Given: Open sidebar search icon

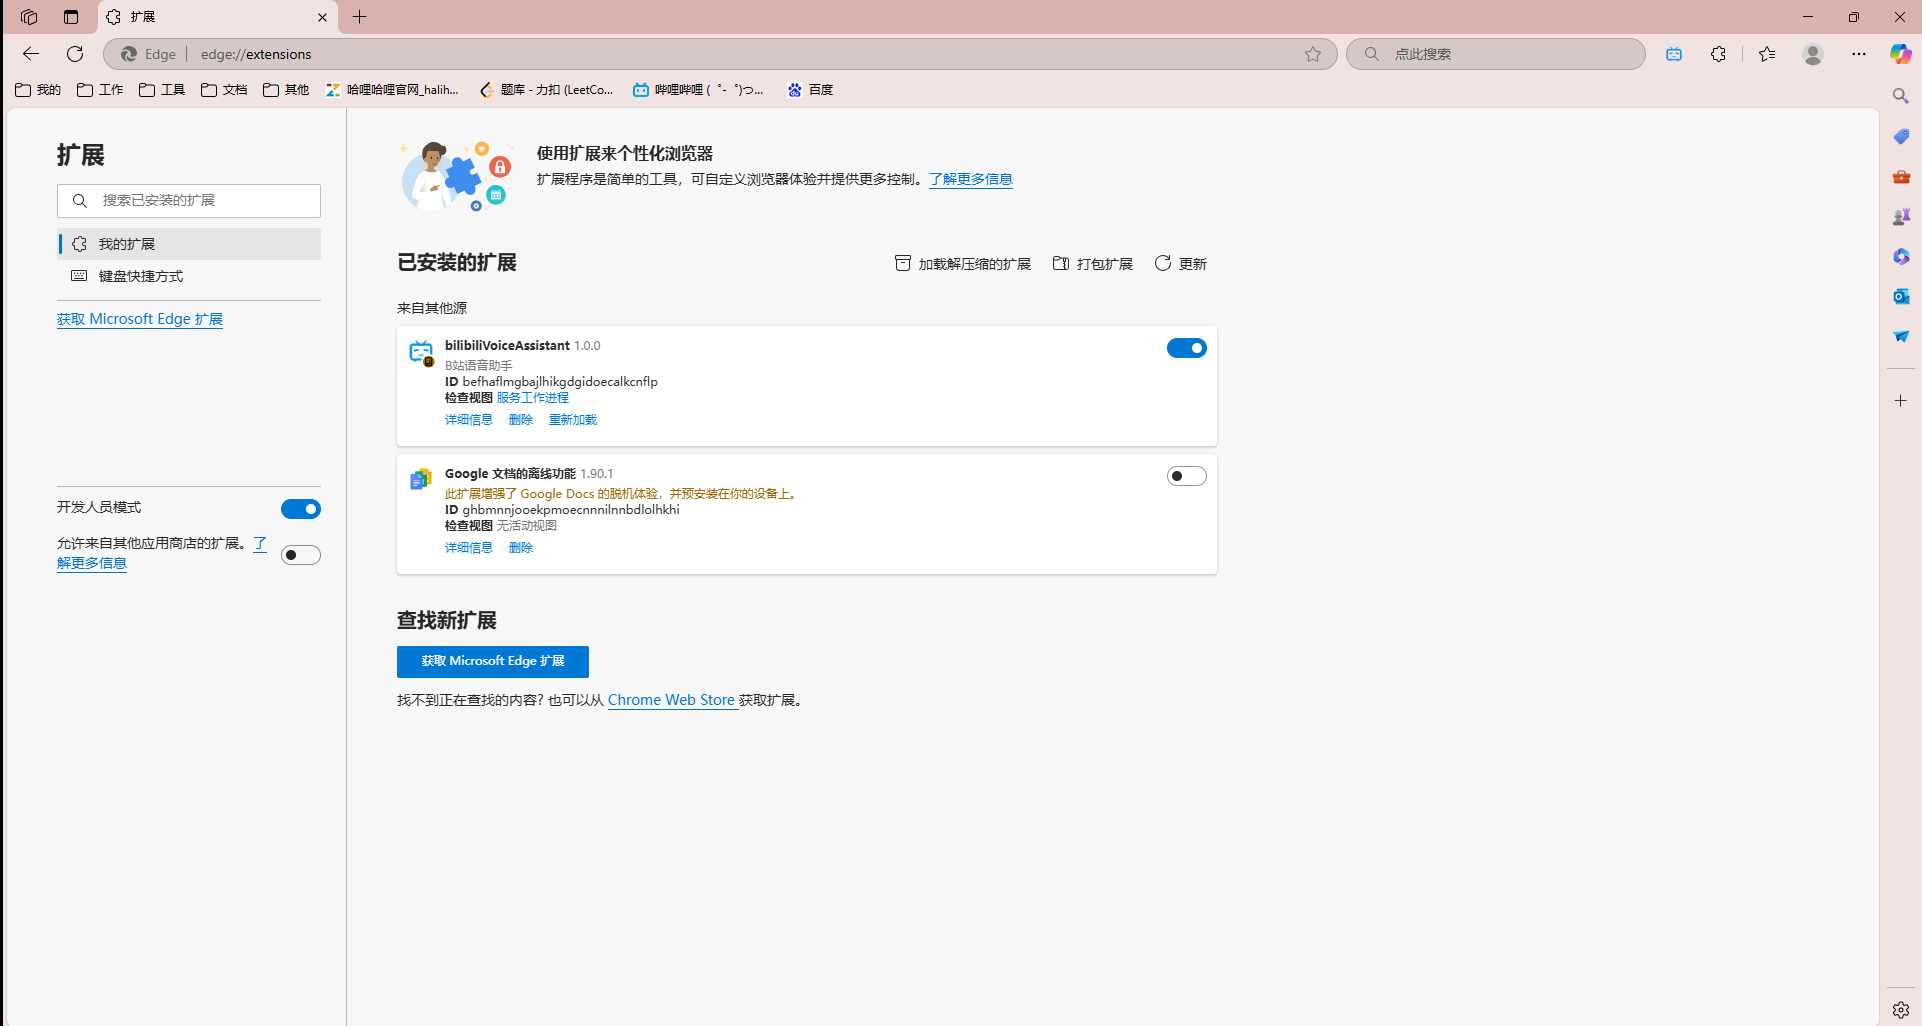Looking at the screenshot, I should pyautogui.click(x=1901, y=96).
